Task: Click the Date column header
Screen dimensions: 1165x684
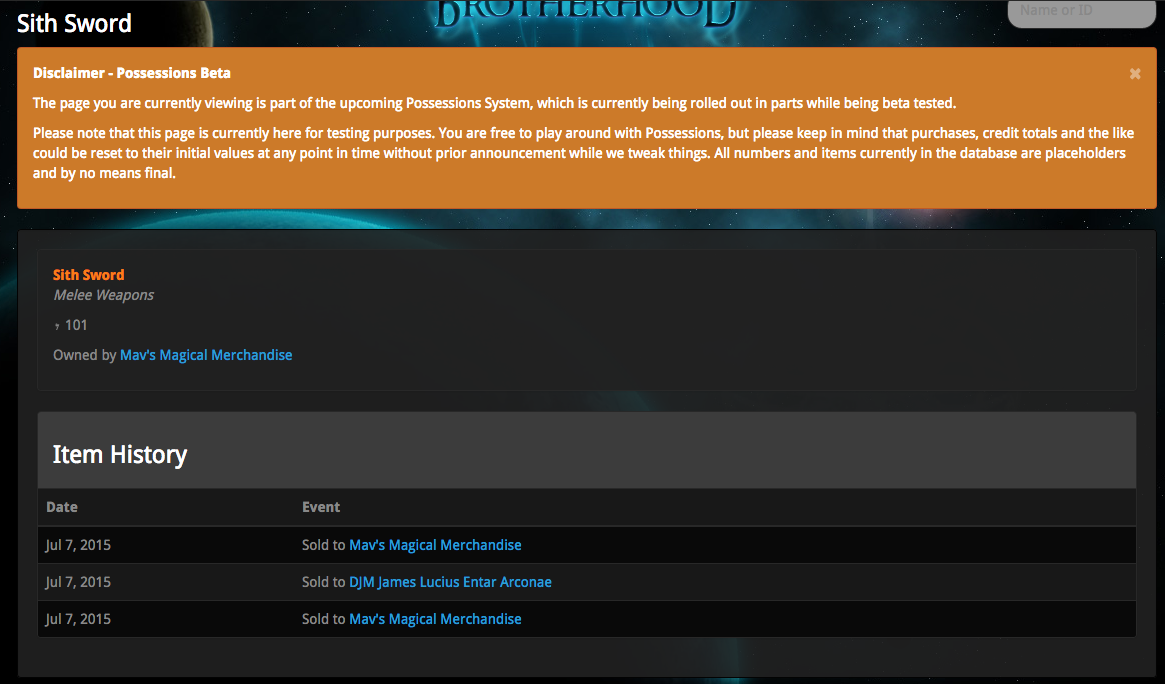Action: (x=62, y=507)
